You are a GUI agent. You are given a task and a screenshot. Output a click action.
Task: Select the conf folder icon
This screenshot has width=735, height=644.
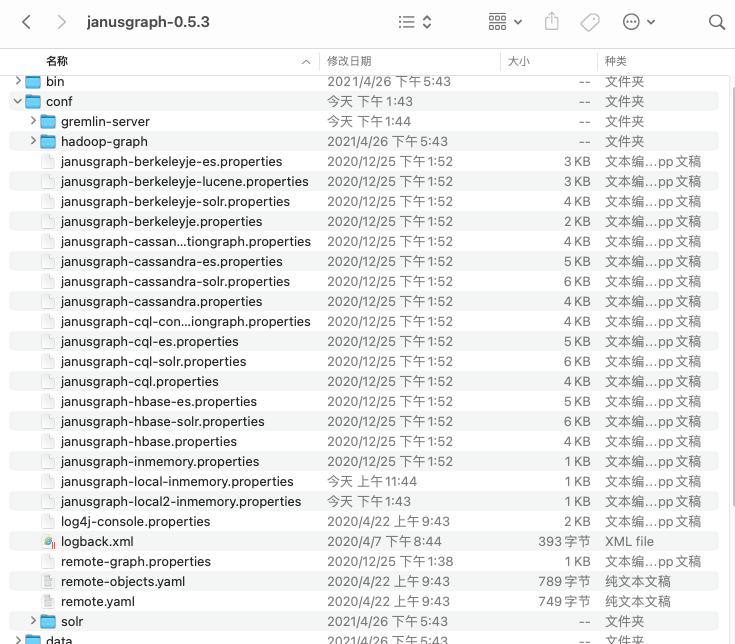(x=33, y=102)
